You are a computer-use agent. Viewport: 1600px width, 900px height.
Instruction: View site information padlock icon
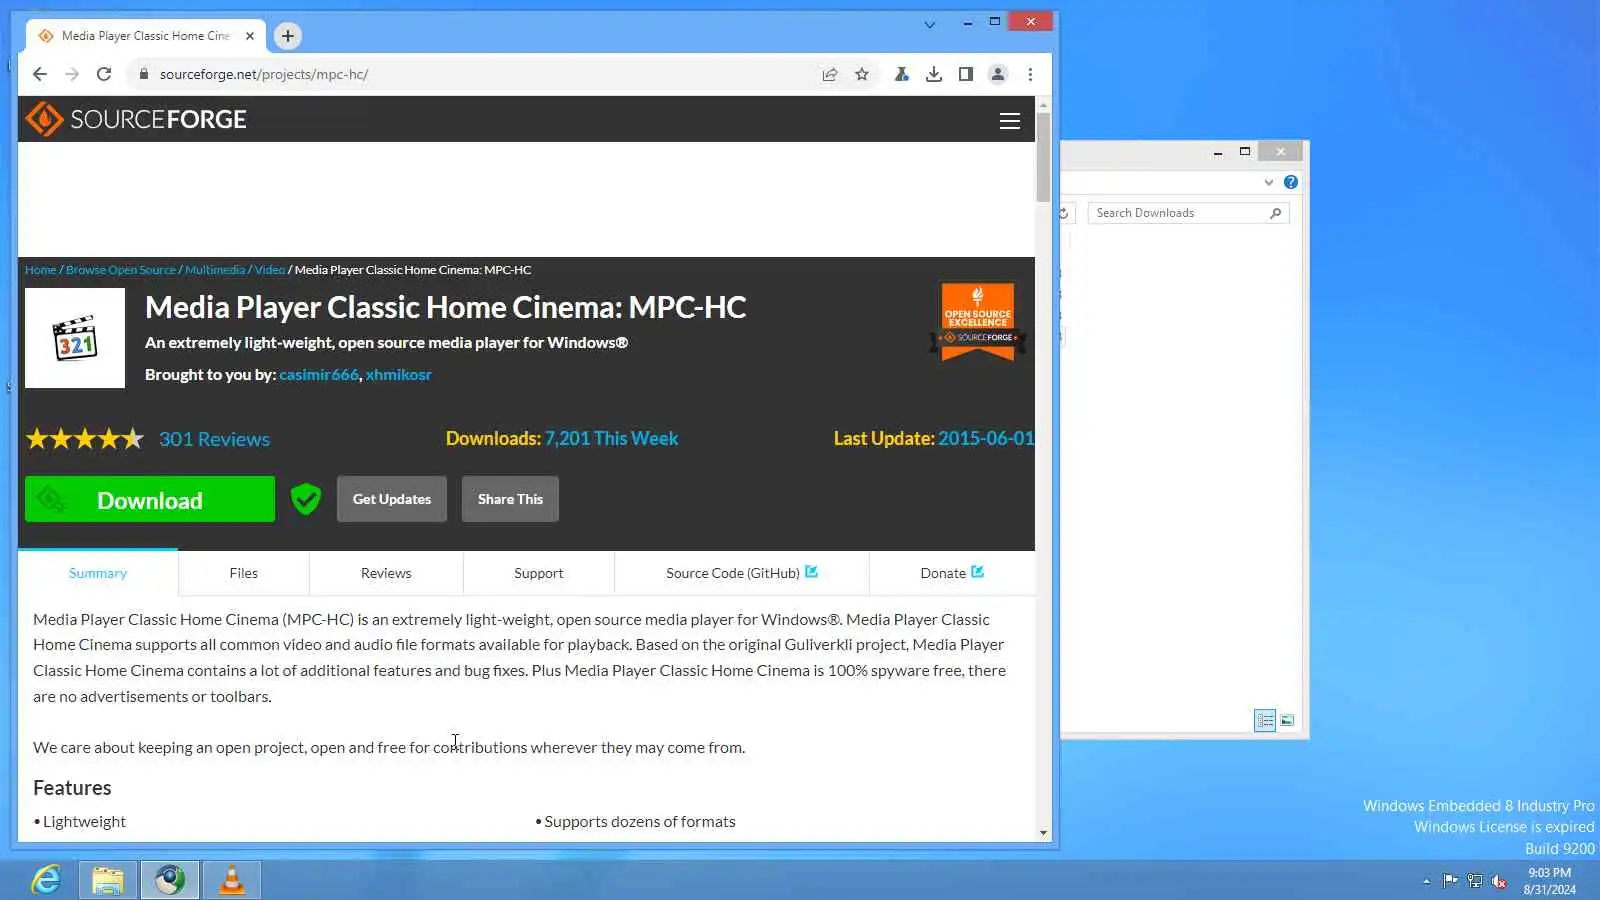144,74
